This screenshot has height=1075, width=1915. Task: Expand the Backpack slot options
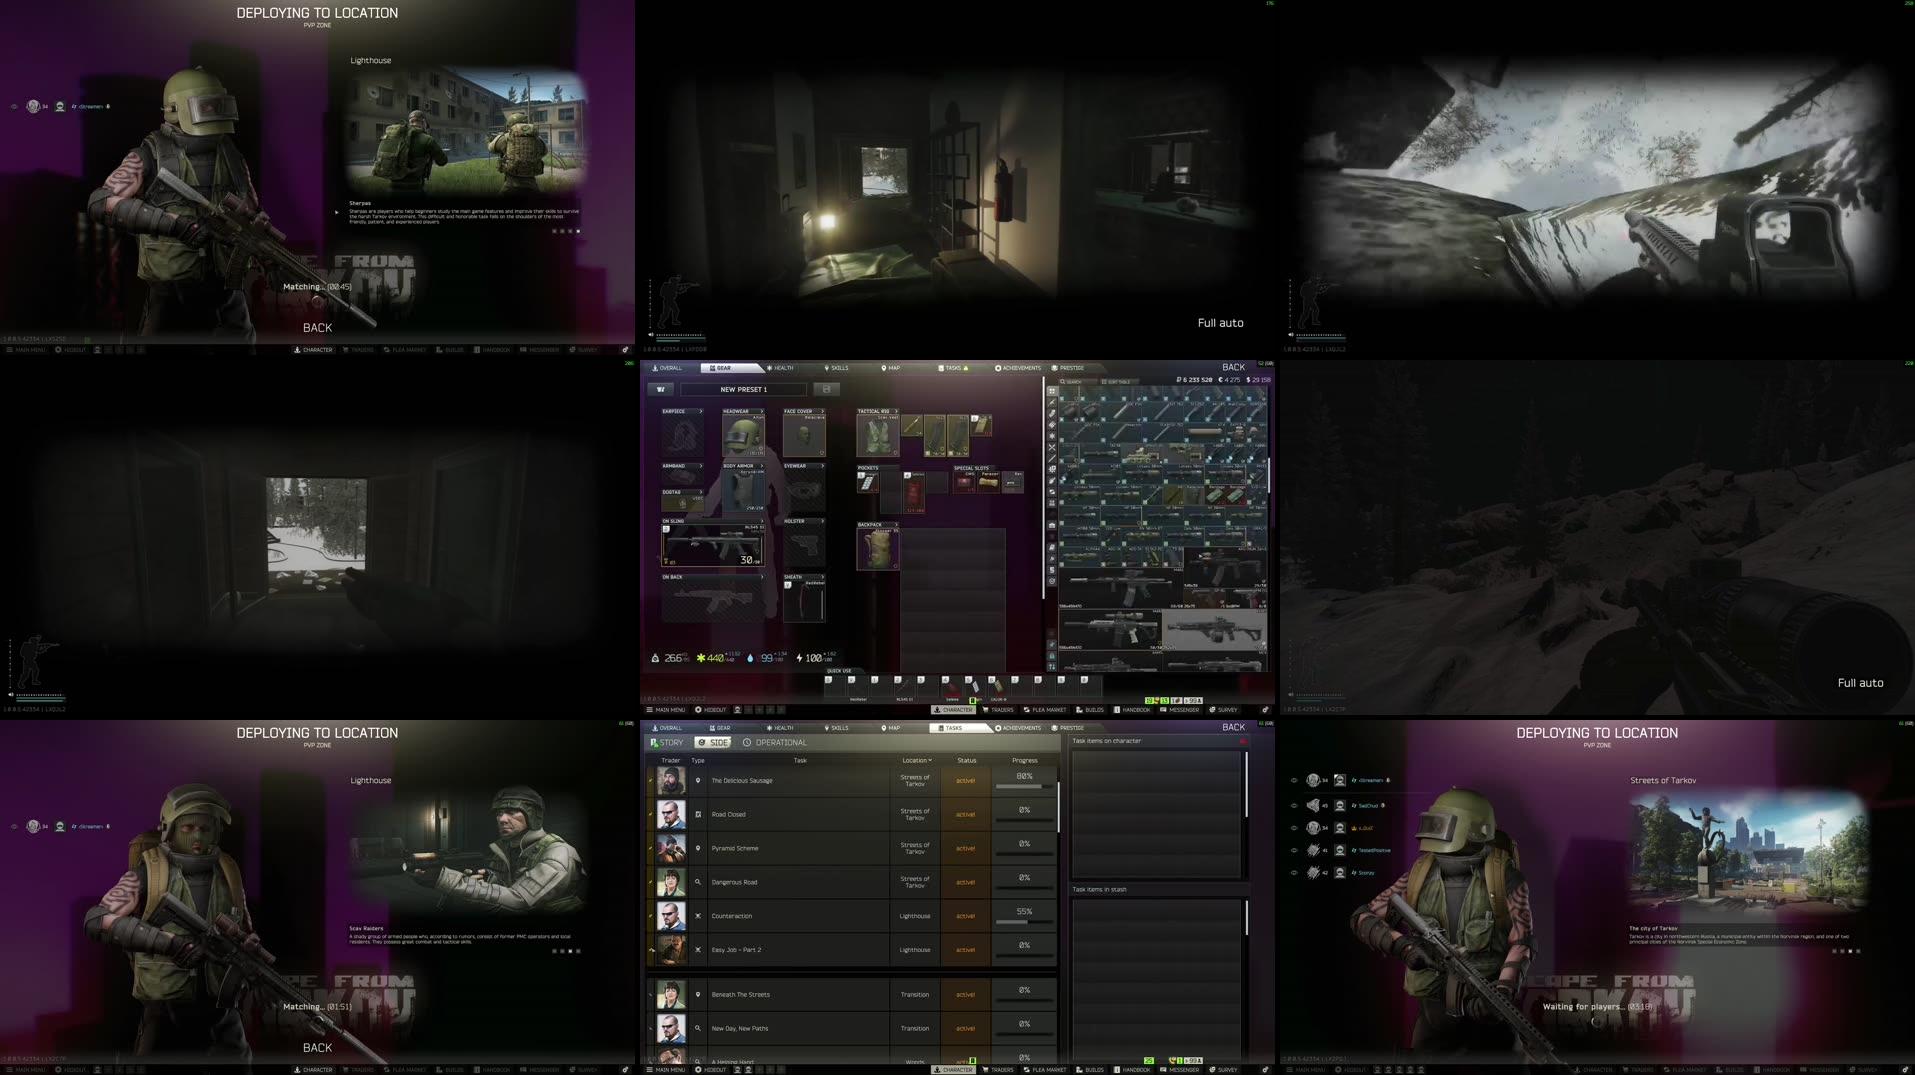pyautogui.click(x=899, y=524)
